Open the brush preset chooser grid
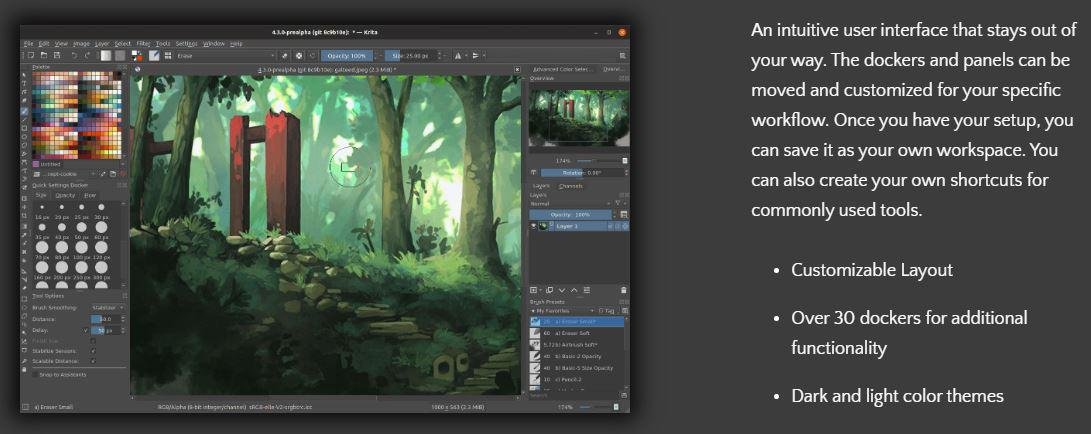Screen dimensions: 1091x434 click(x=168, y=55)
